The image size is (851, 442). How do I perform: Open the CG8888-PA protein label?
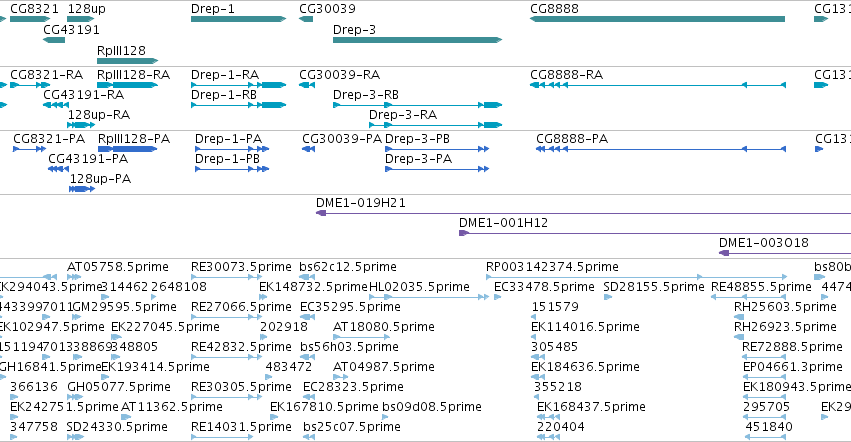pyautogui.click(x=572, y=139)
